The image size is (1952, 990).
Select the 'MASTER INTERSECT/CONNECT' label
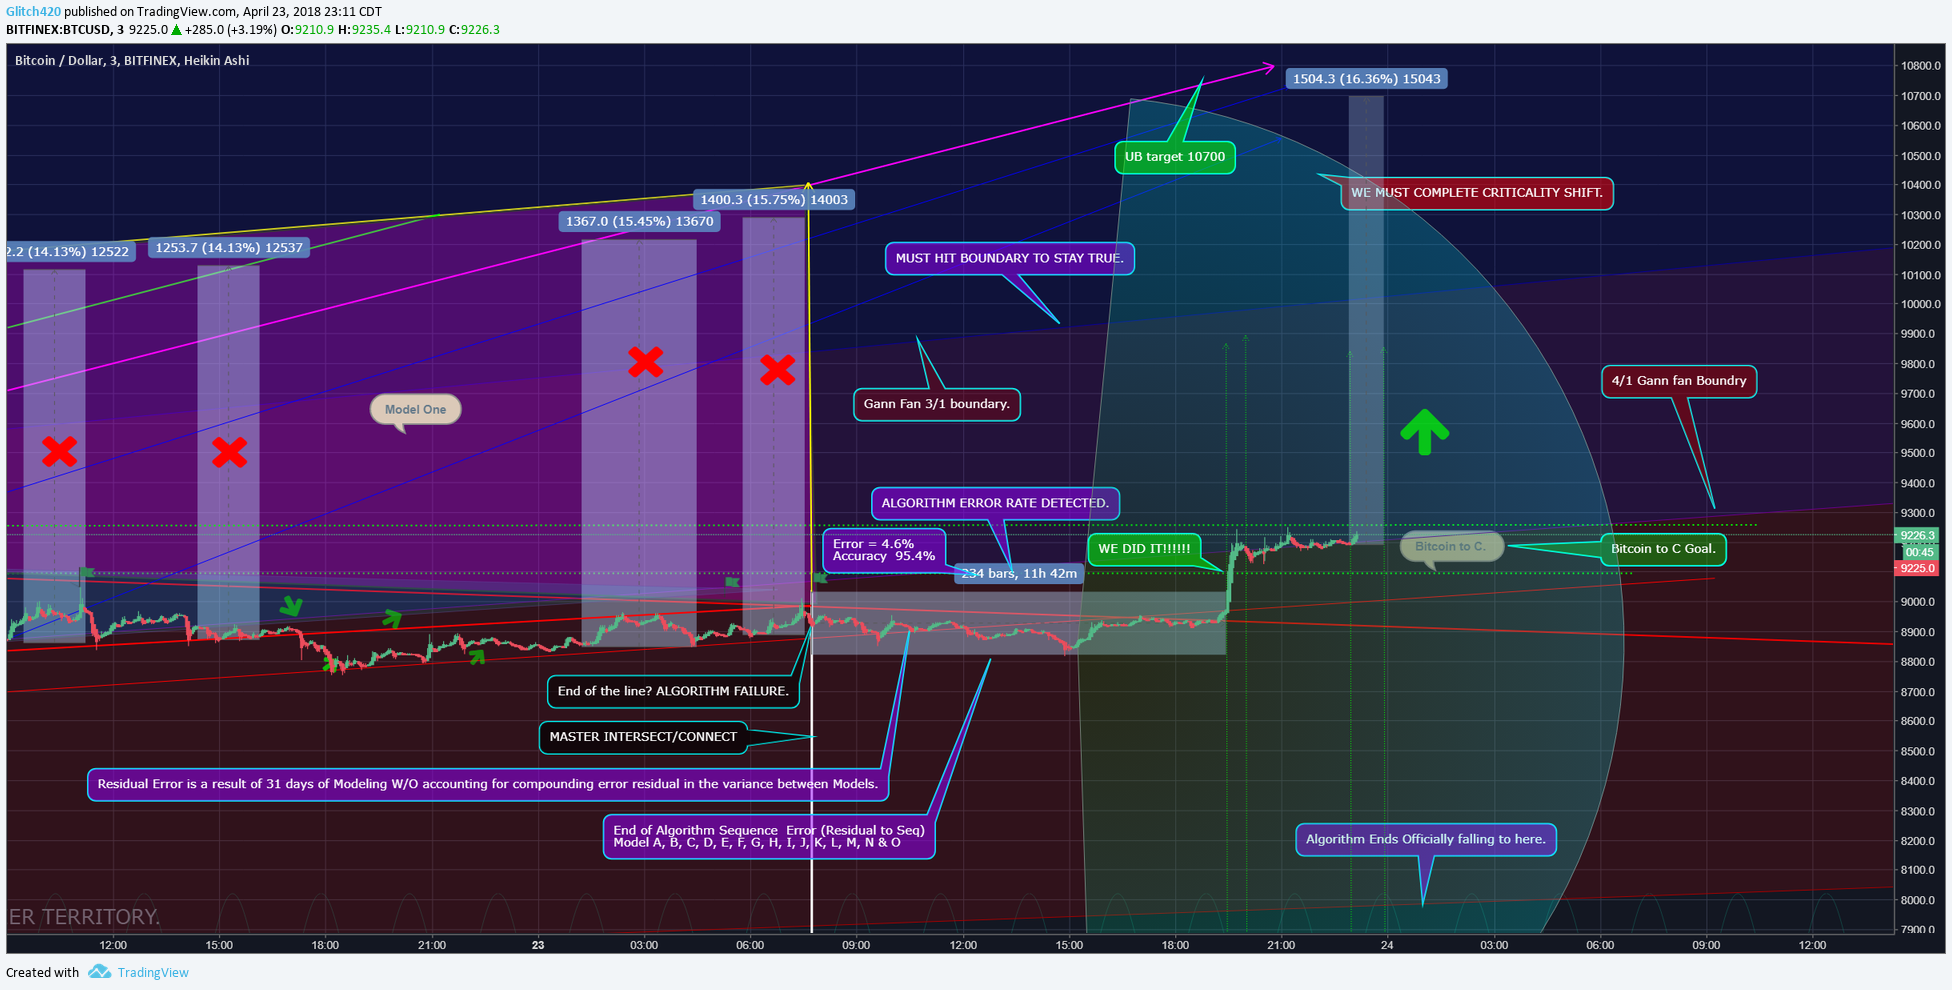point(643,737)
